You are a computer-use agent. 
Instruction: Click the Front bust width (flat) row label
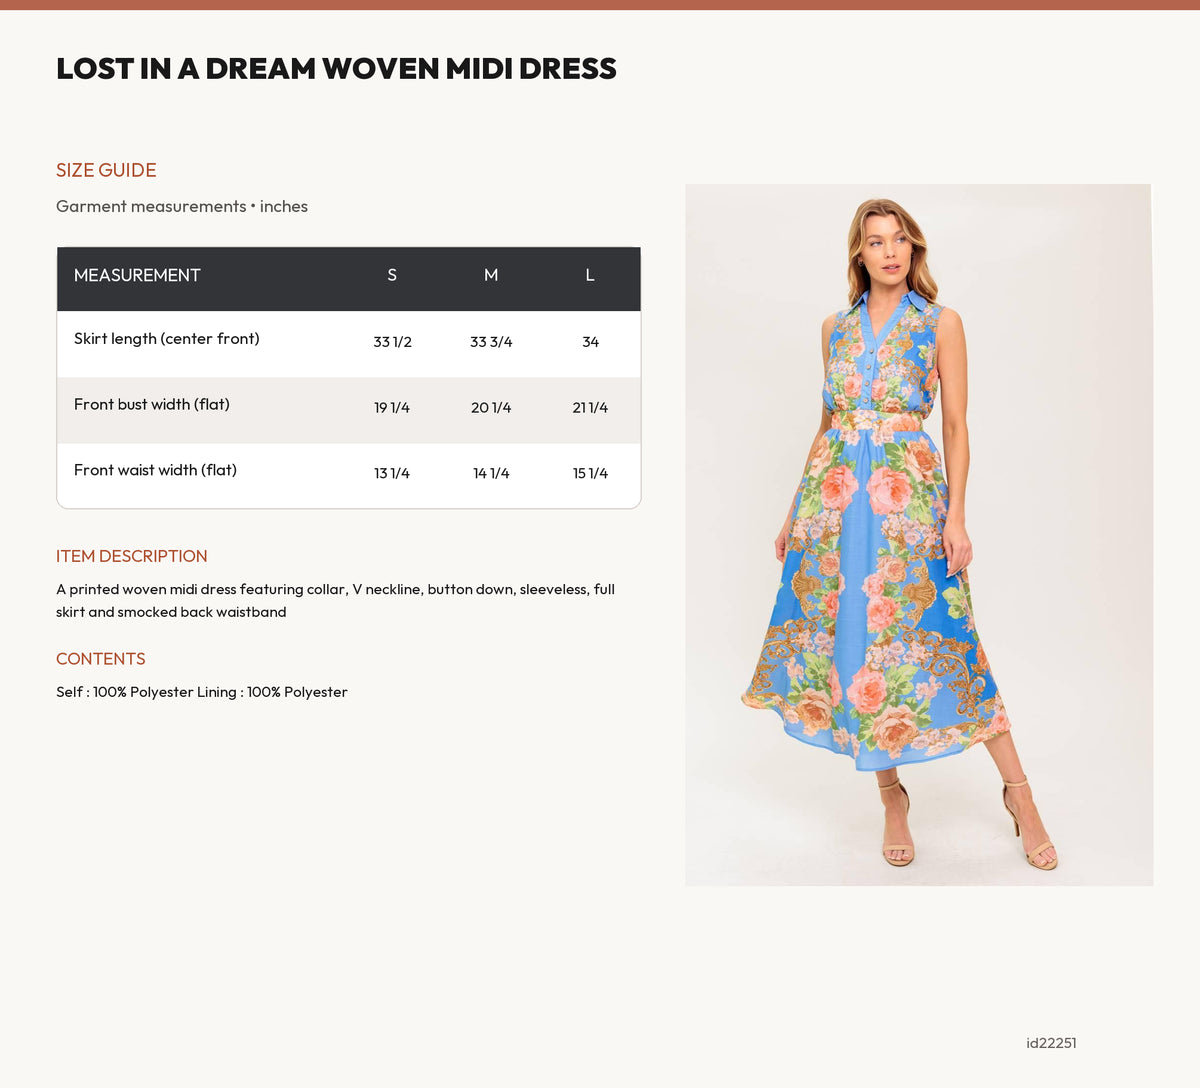point(152,405)
